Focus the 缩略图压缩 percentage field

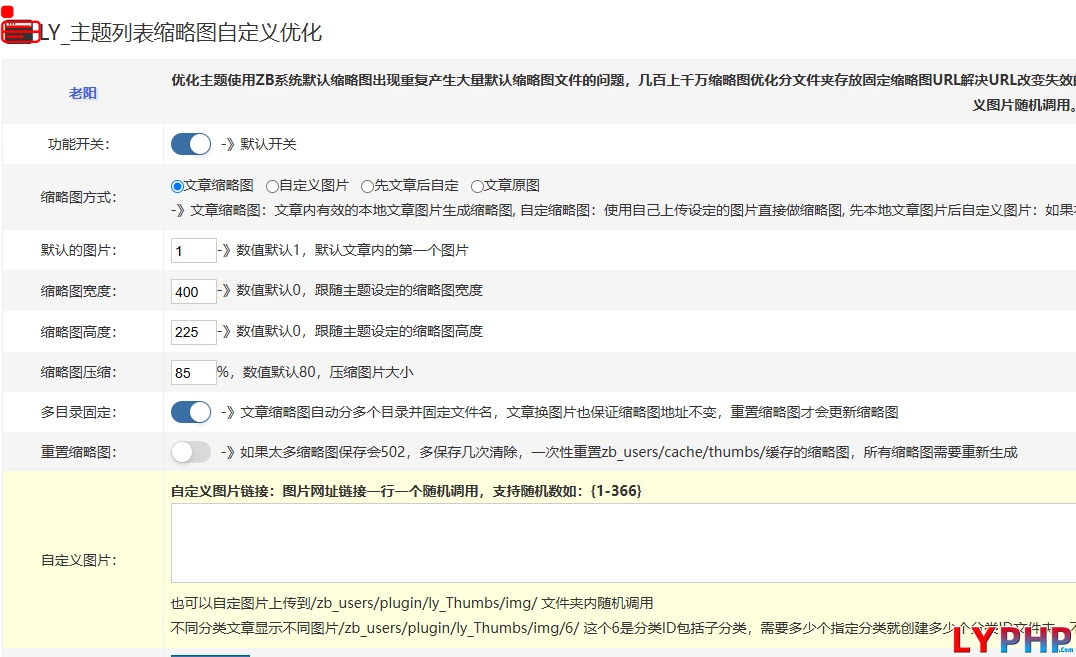tap(194, 373)
